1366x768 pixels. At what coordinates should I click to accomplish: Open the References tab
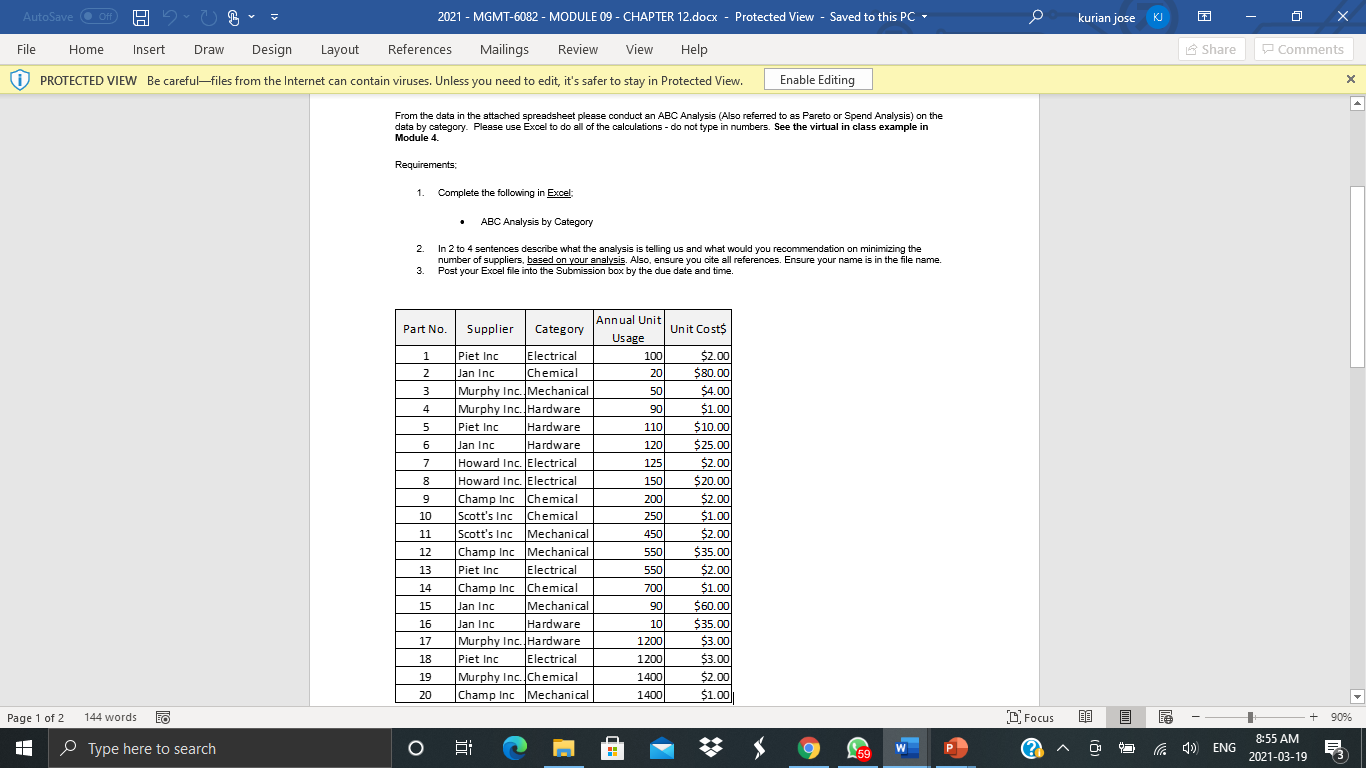420,49
